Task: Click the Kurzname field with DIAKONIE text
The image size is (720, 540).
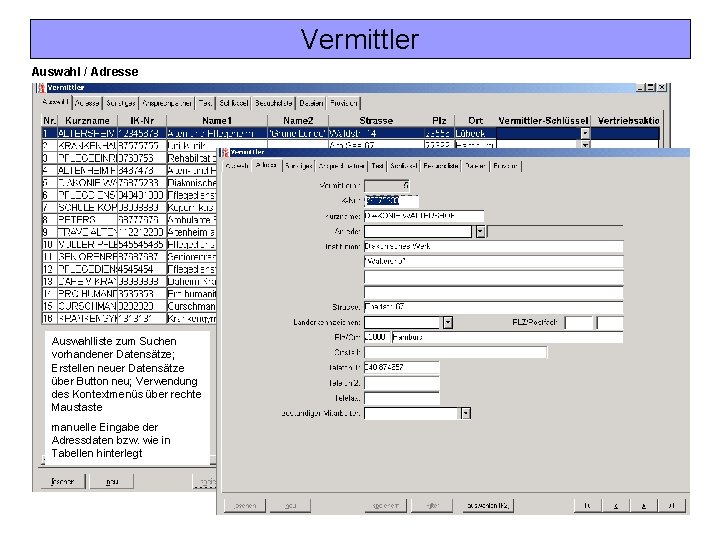Action: coord(424,216)
